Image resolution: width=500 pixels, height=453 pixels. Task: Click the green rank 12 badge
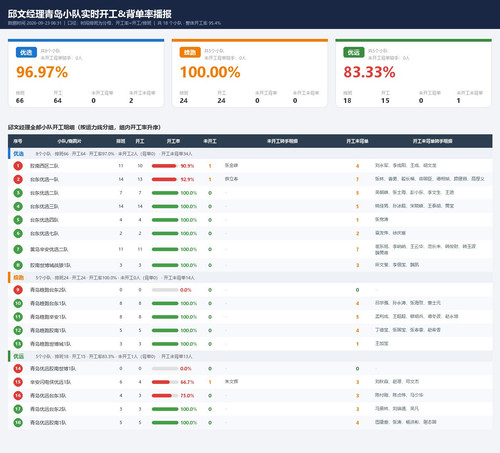click(x=18, y=330)
